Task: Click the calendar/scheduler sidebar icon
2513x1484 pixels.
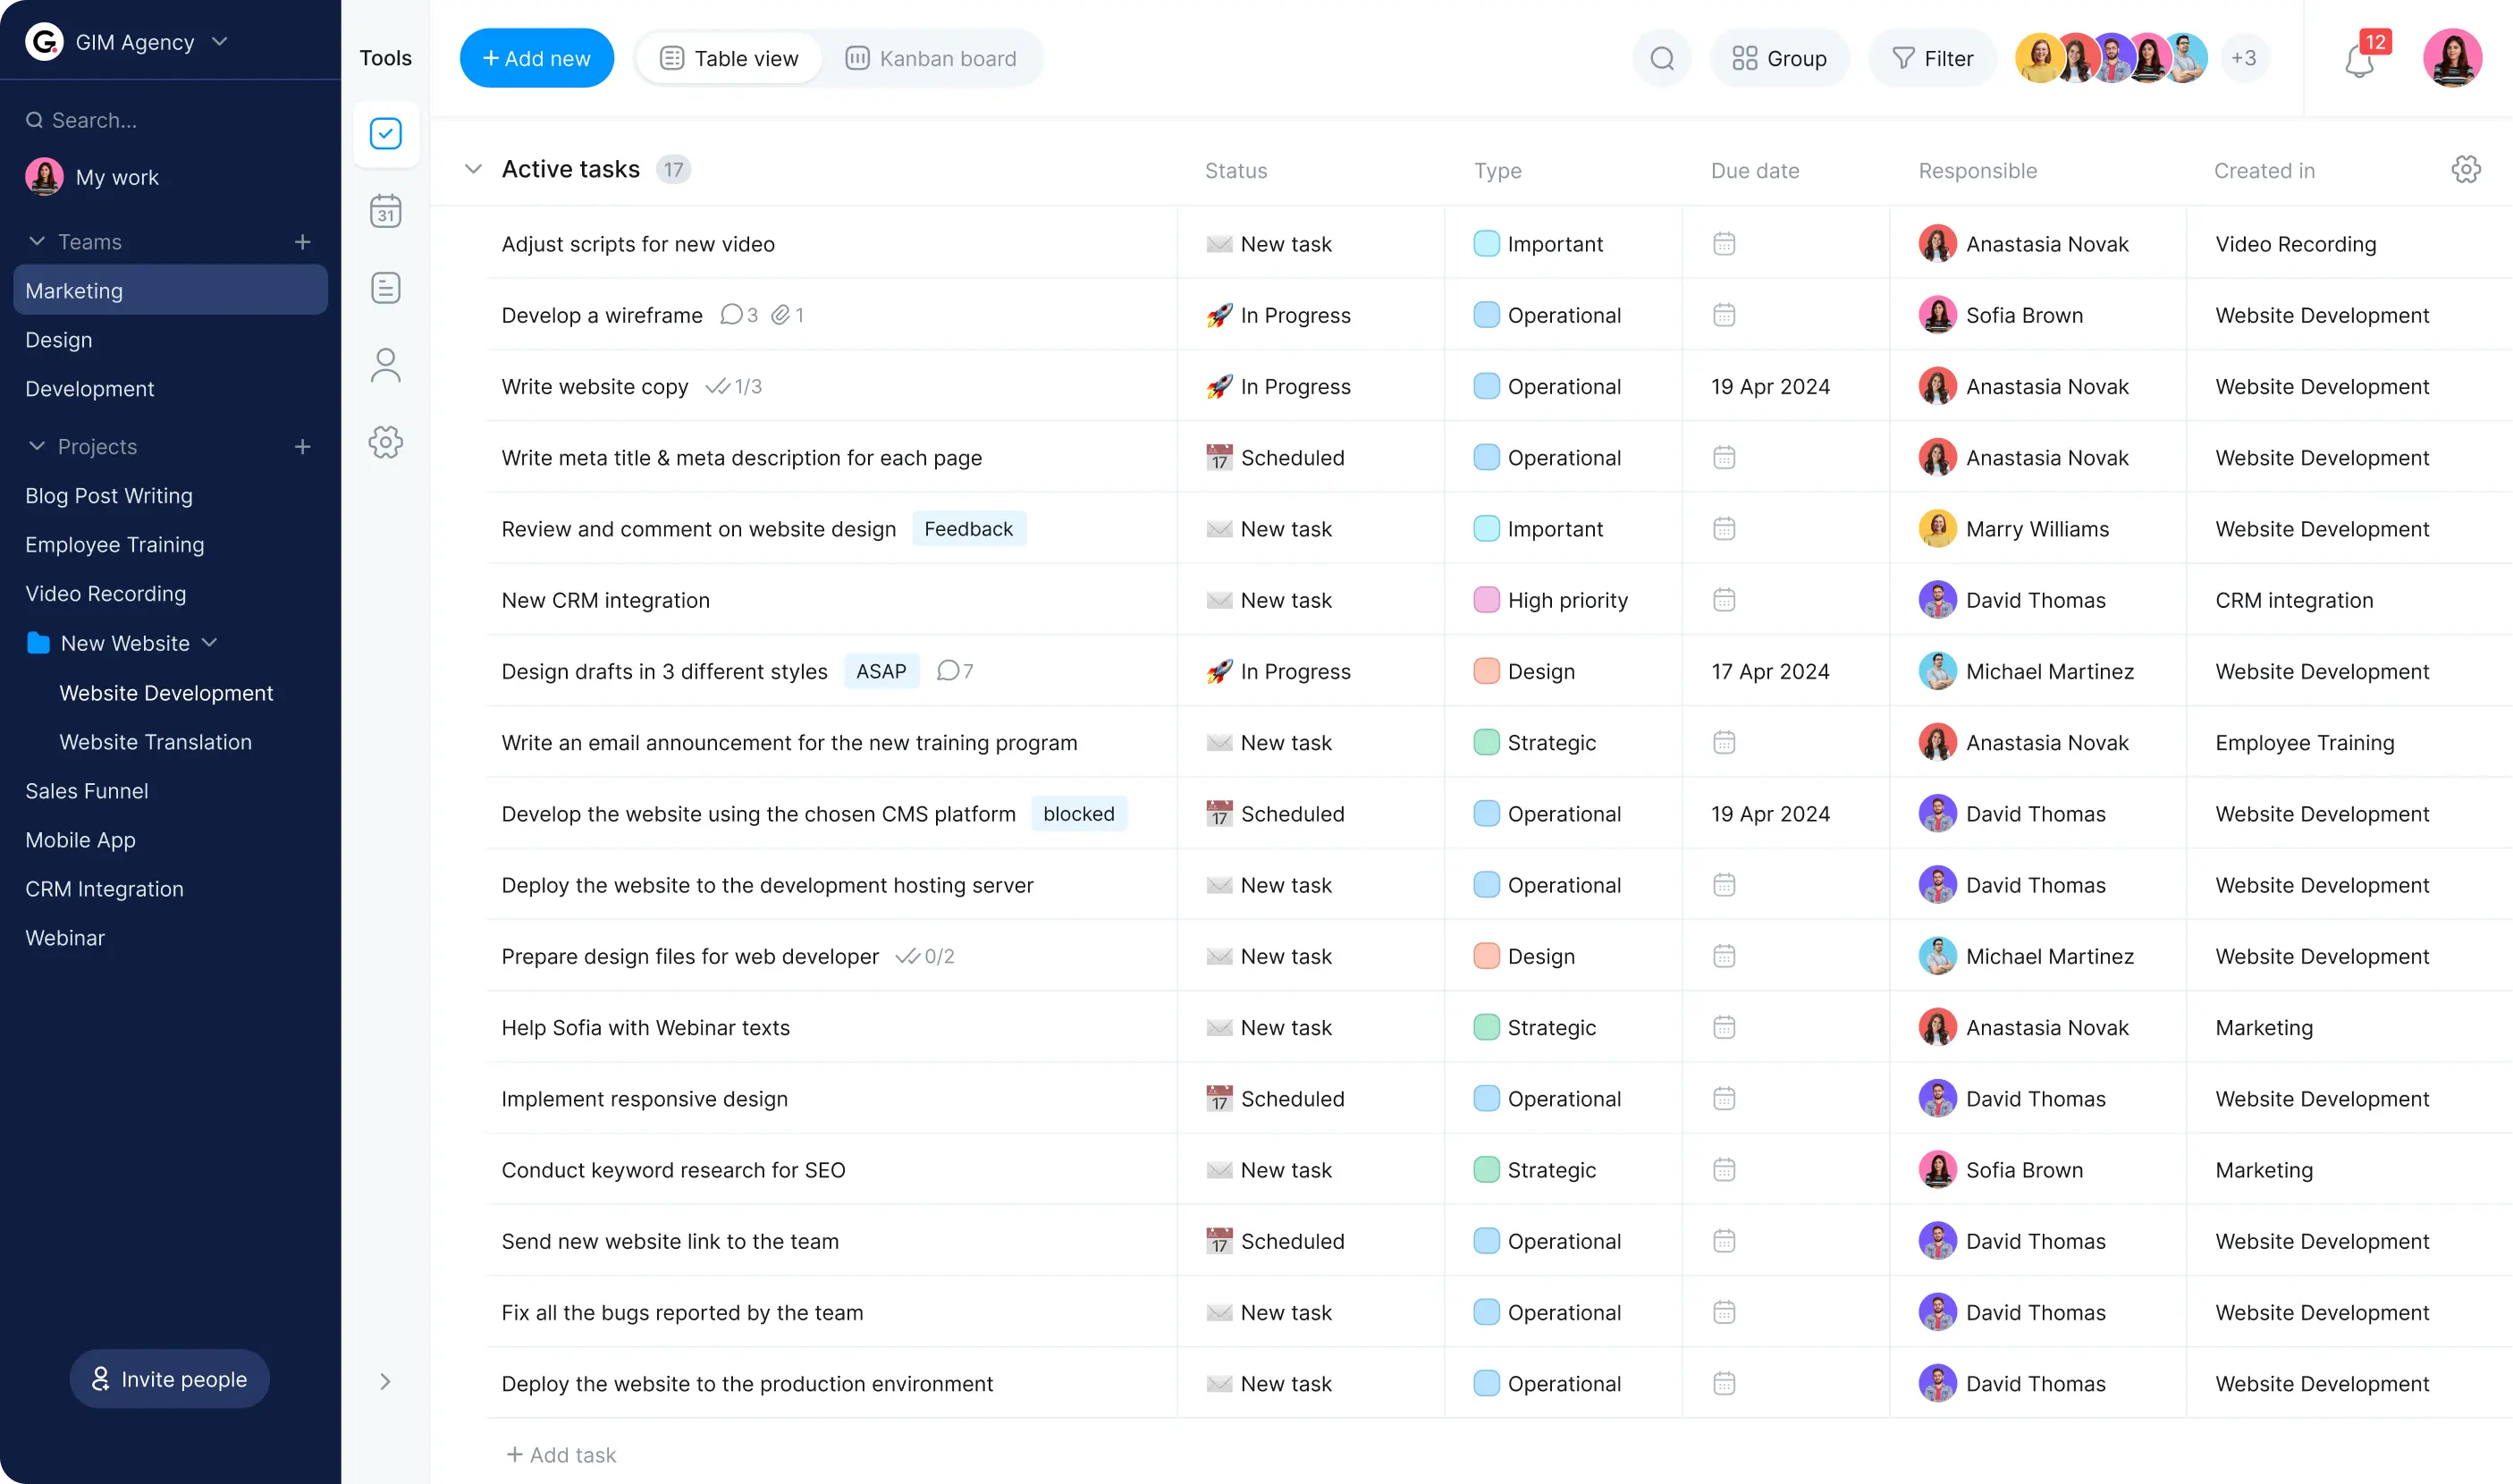Action: 387,210
